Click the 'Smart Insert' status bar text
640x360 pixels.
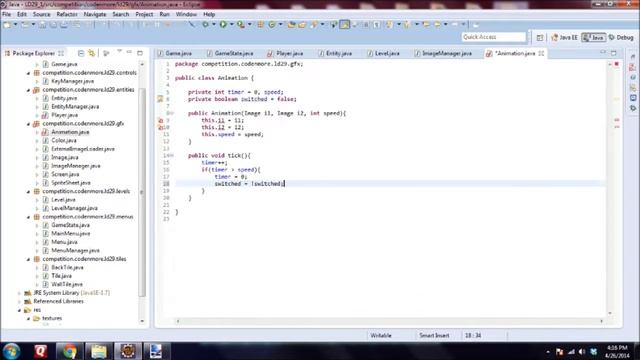tap(434, 336)
